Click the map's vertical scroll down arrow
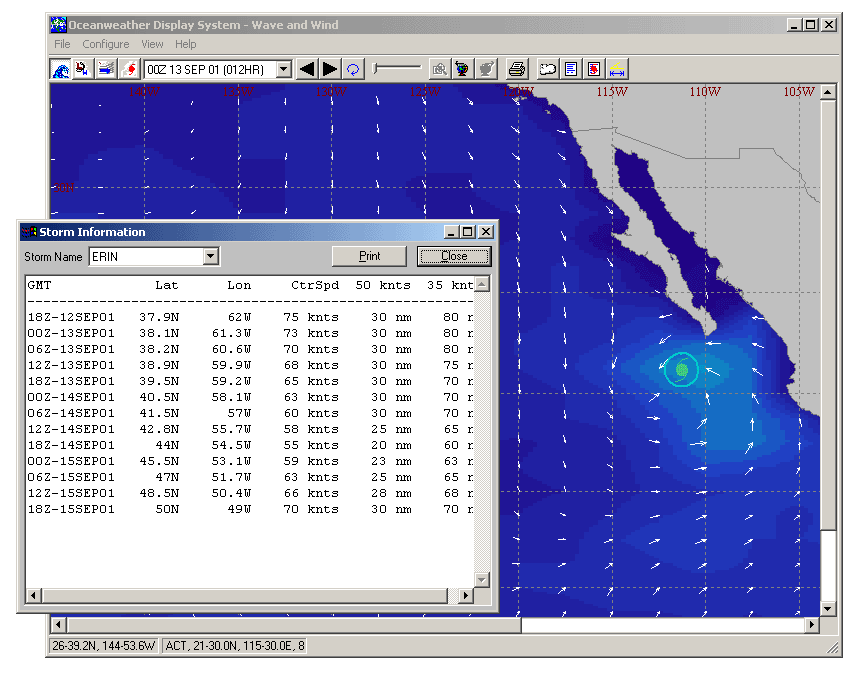Image resolution: width=862 pixels, height=678 pixels. (x=828, y=608)
